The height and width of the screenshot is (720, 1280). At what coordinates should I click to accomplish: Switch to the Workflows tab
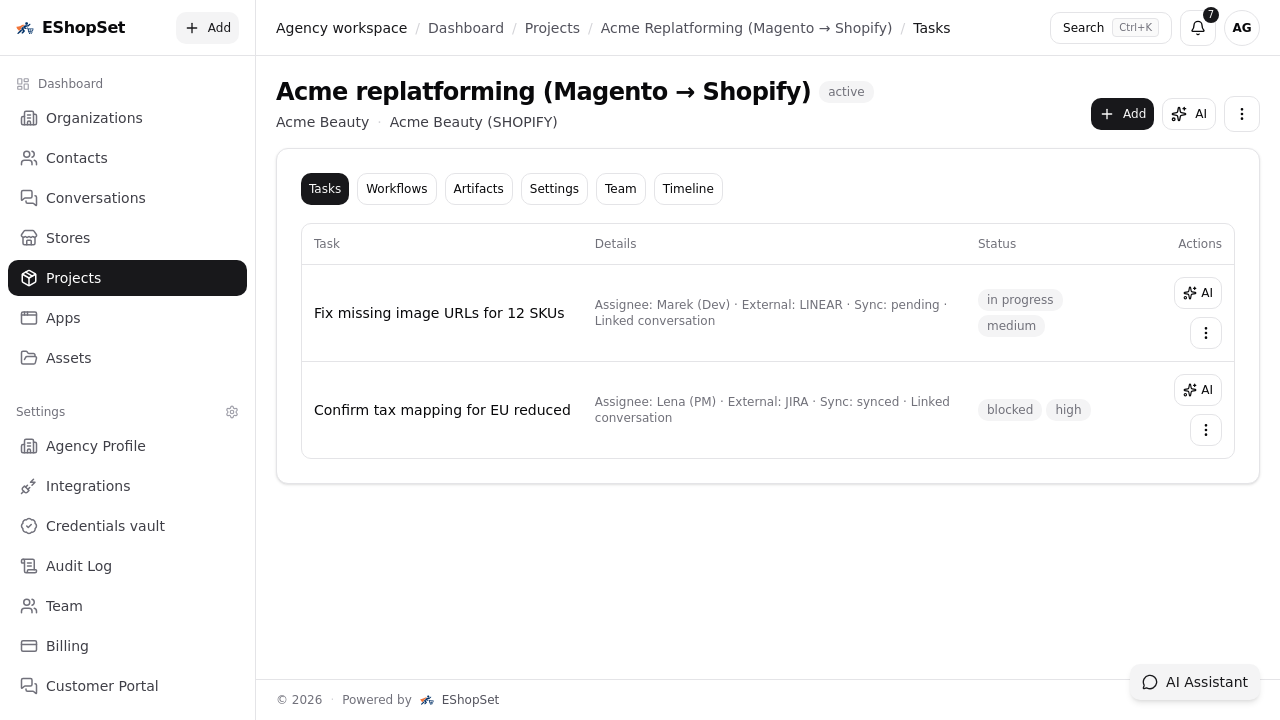point(396,189)
